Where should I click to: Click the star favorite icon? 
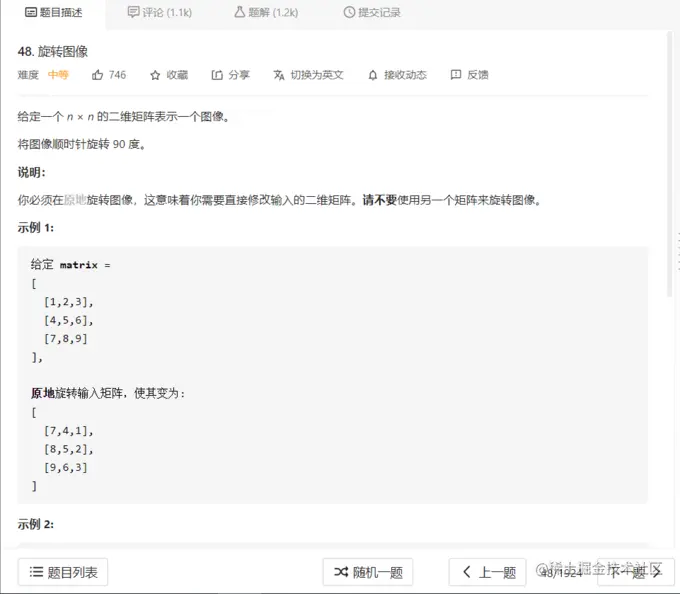click(x=155, y=75)
